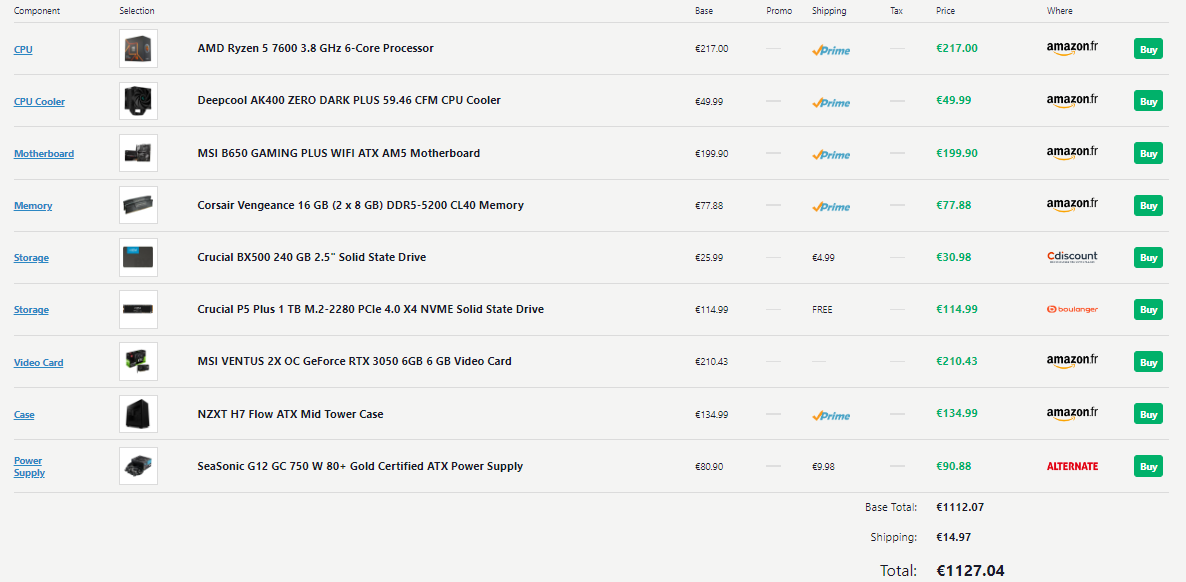Click the €210.43 price for the RTX 3050
This screenshot has width=1186, height=582.
(x=956, y=361)
